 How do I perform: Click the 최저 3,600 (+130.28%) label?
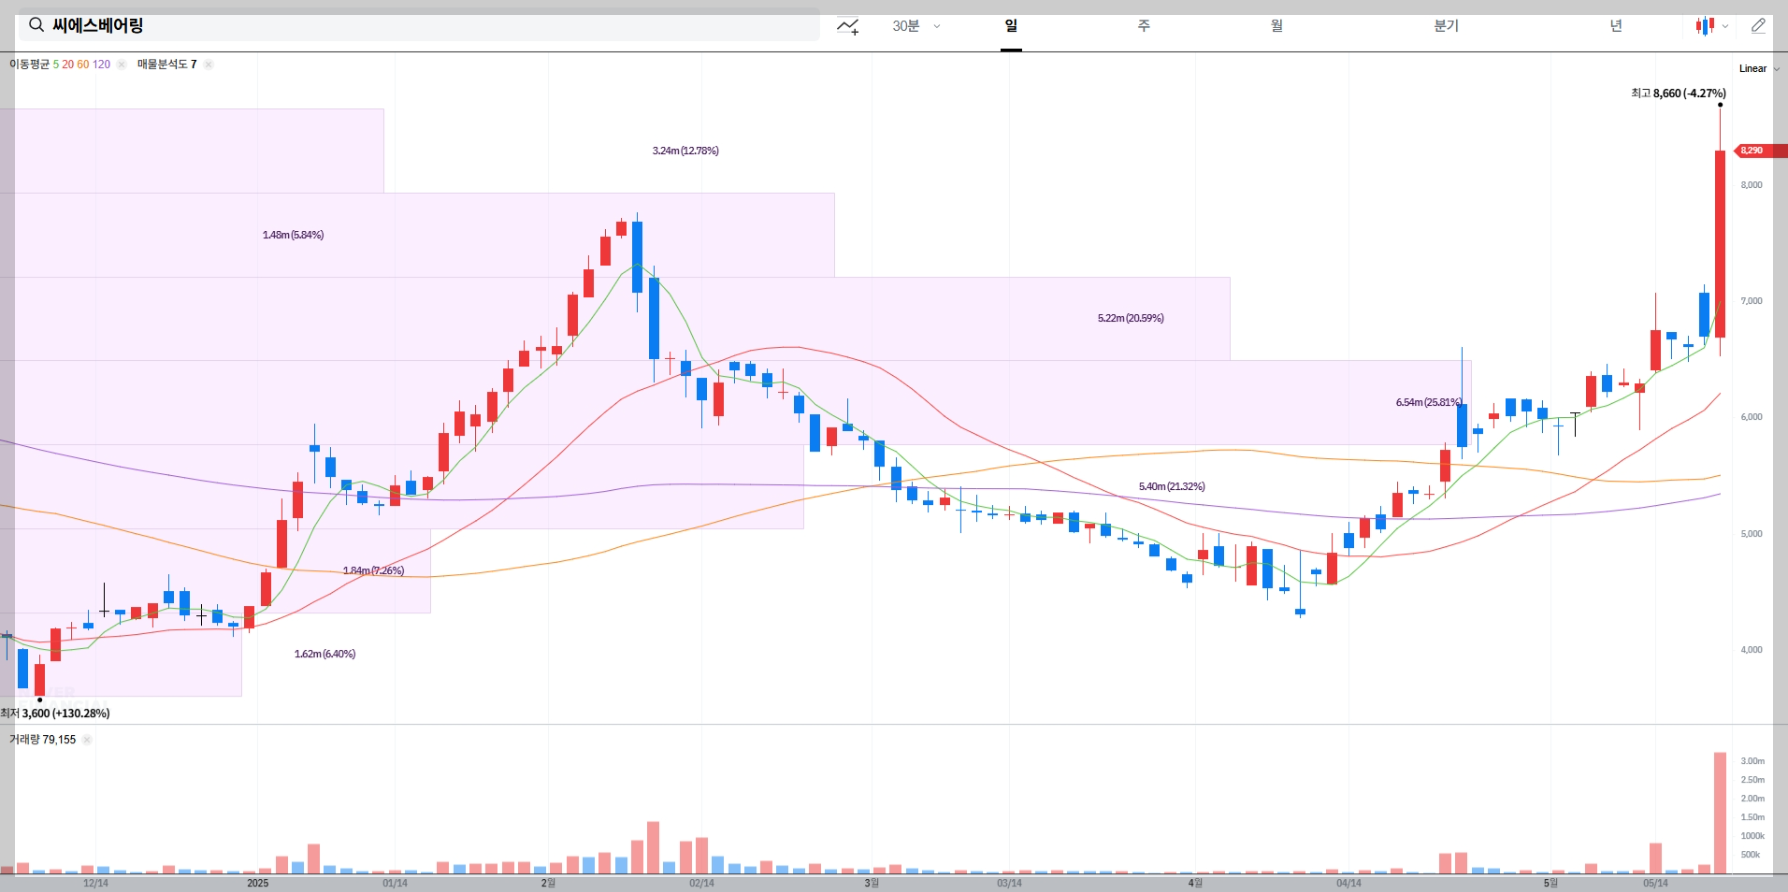coord(55,713)
